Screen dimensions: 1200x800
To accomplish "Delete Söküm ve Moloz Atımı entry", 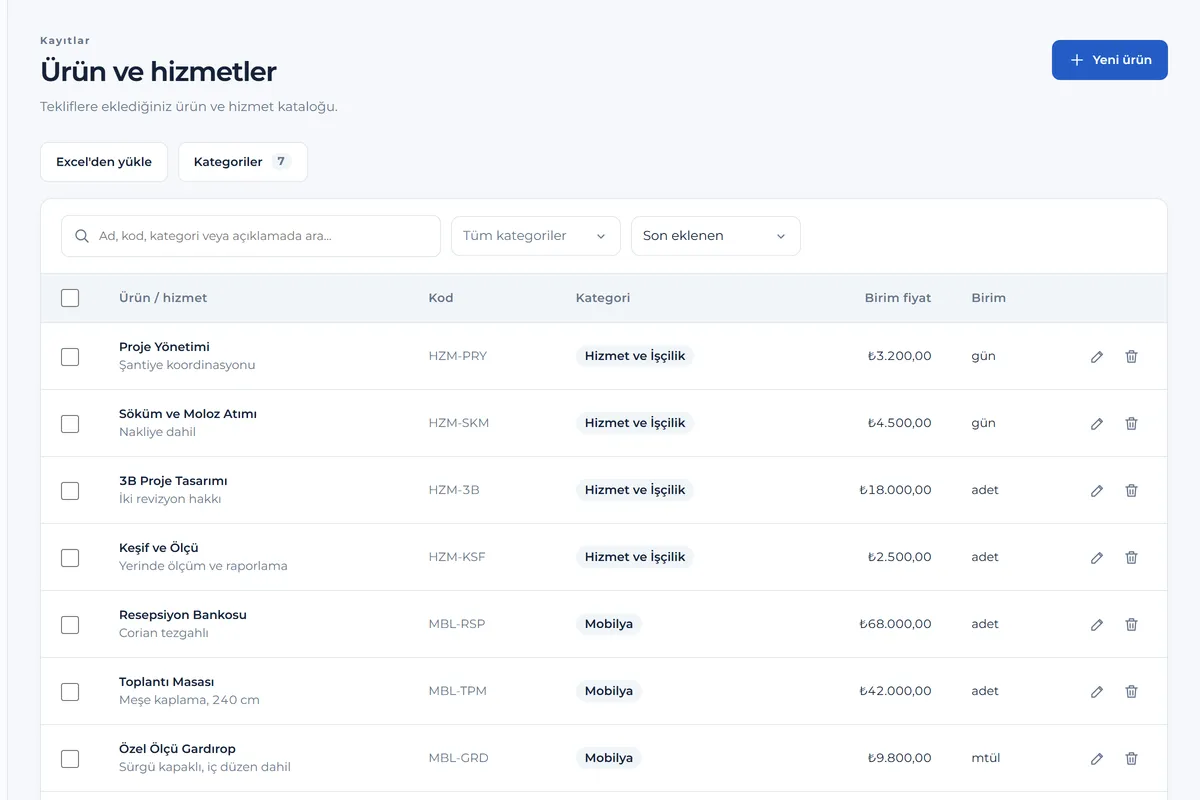I will (x=1131, y=423).
